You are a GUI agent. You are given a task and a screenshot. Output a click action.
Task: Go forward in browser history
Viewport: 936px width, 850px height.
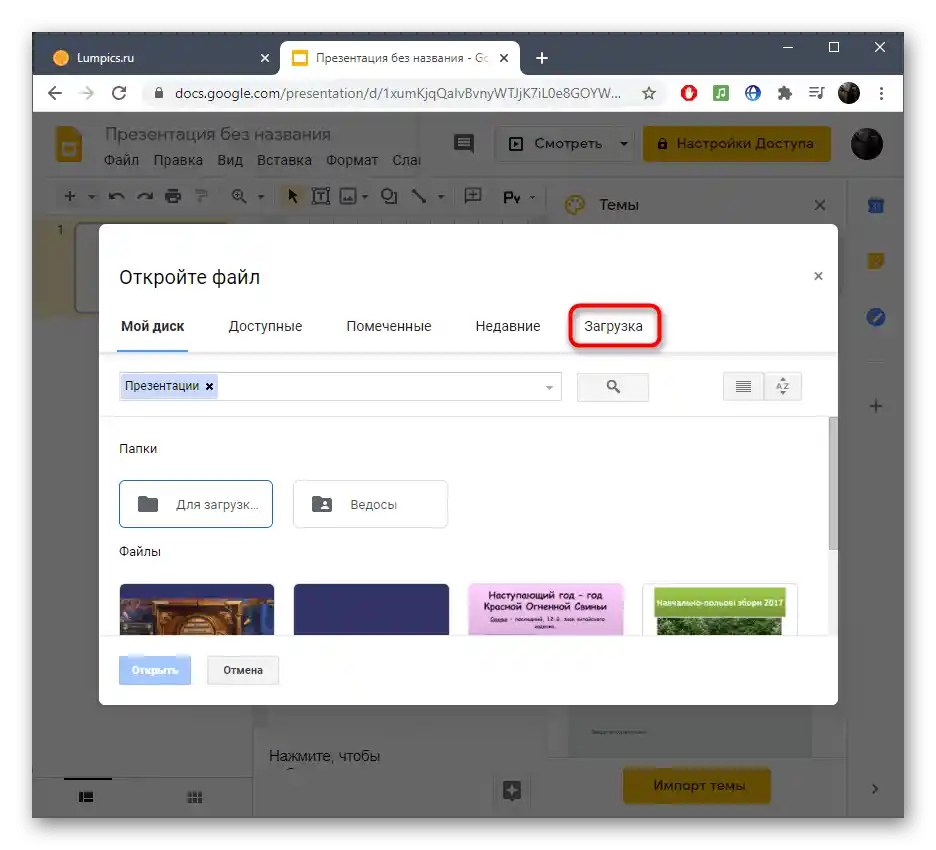87,93
